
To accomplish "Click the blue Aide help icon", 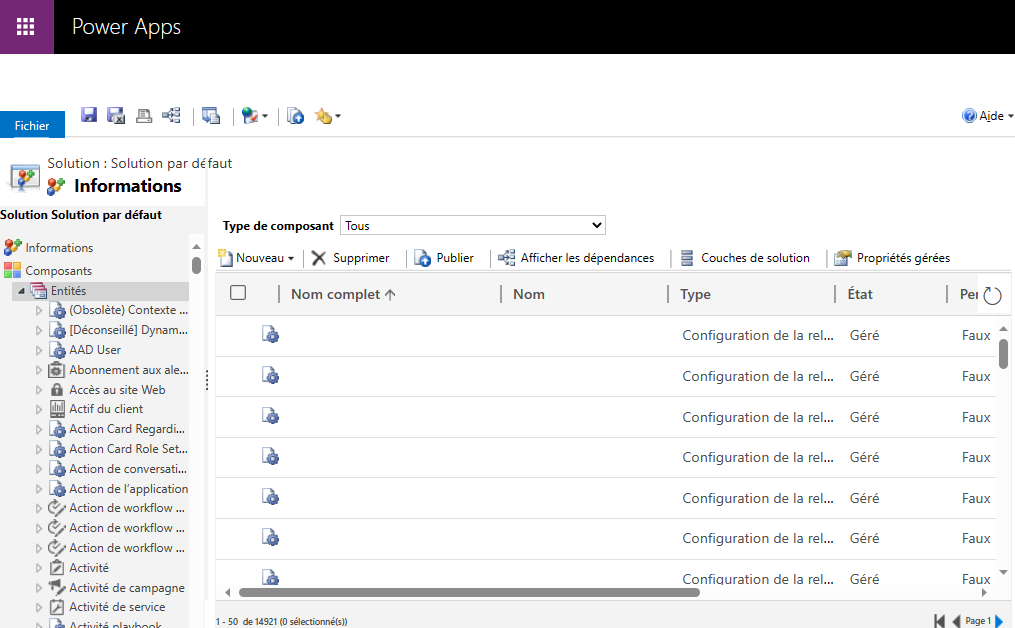I will tap(969, 116).
